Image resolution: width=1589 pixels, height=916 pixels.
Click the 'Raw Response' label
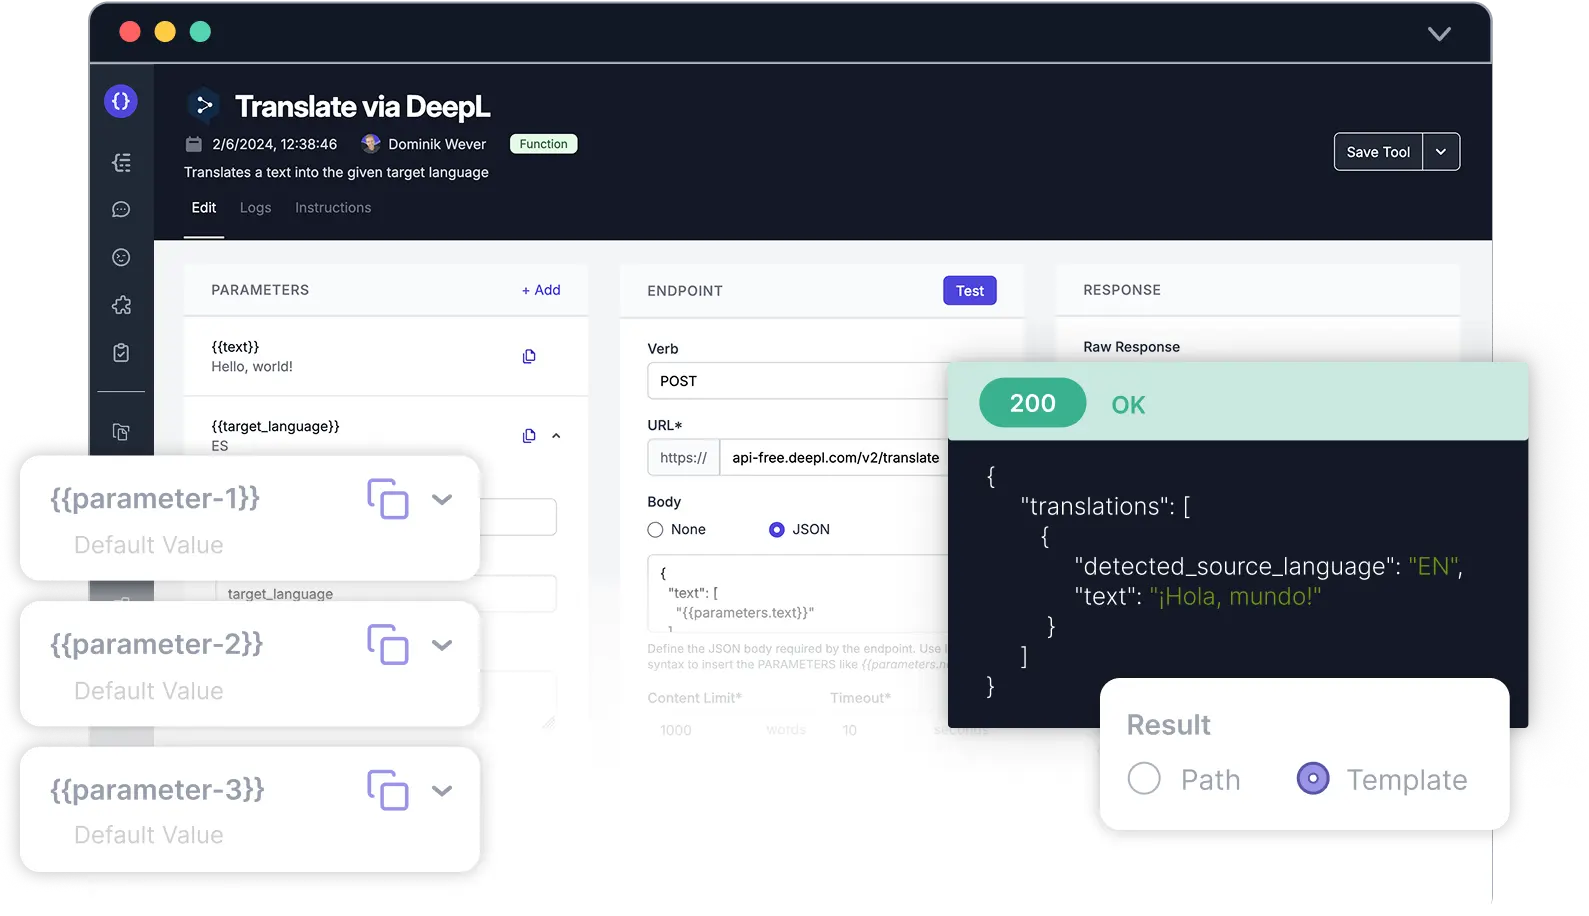pyautogui.click(x=1131, y=347)
